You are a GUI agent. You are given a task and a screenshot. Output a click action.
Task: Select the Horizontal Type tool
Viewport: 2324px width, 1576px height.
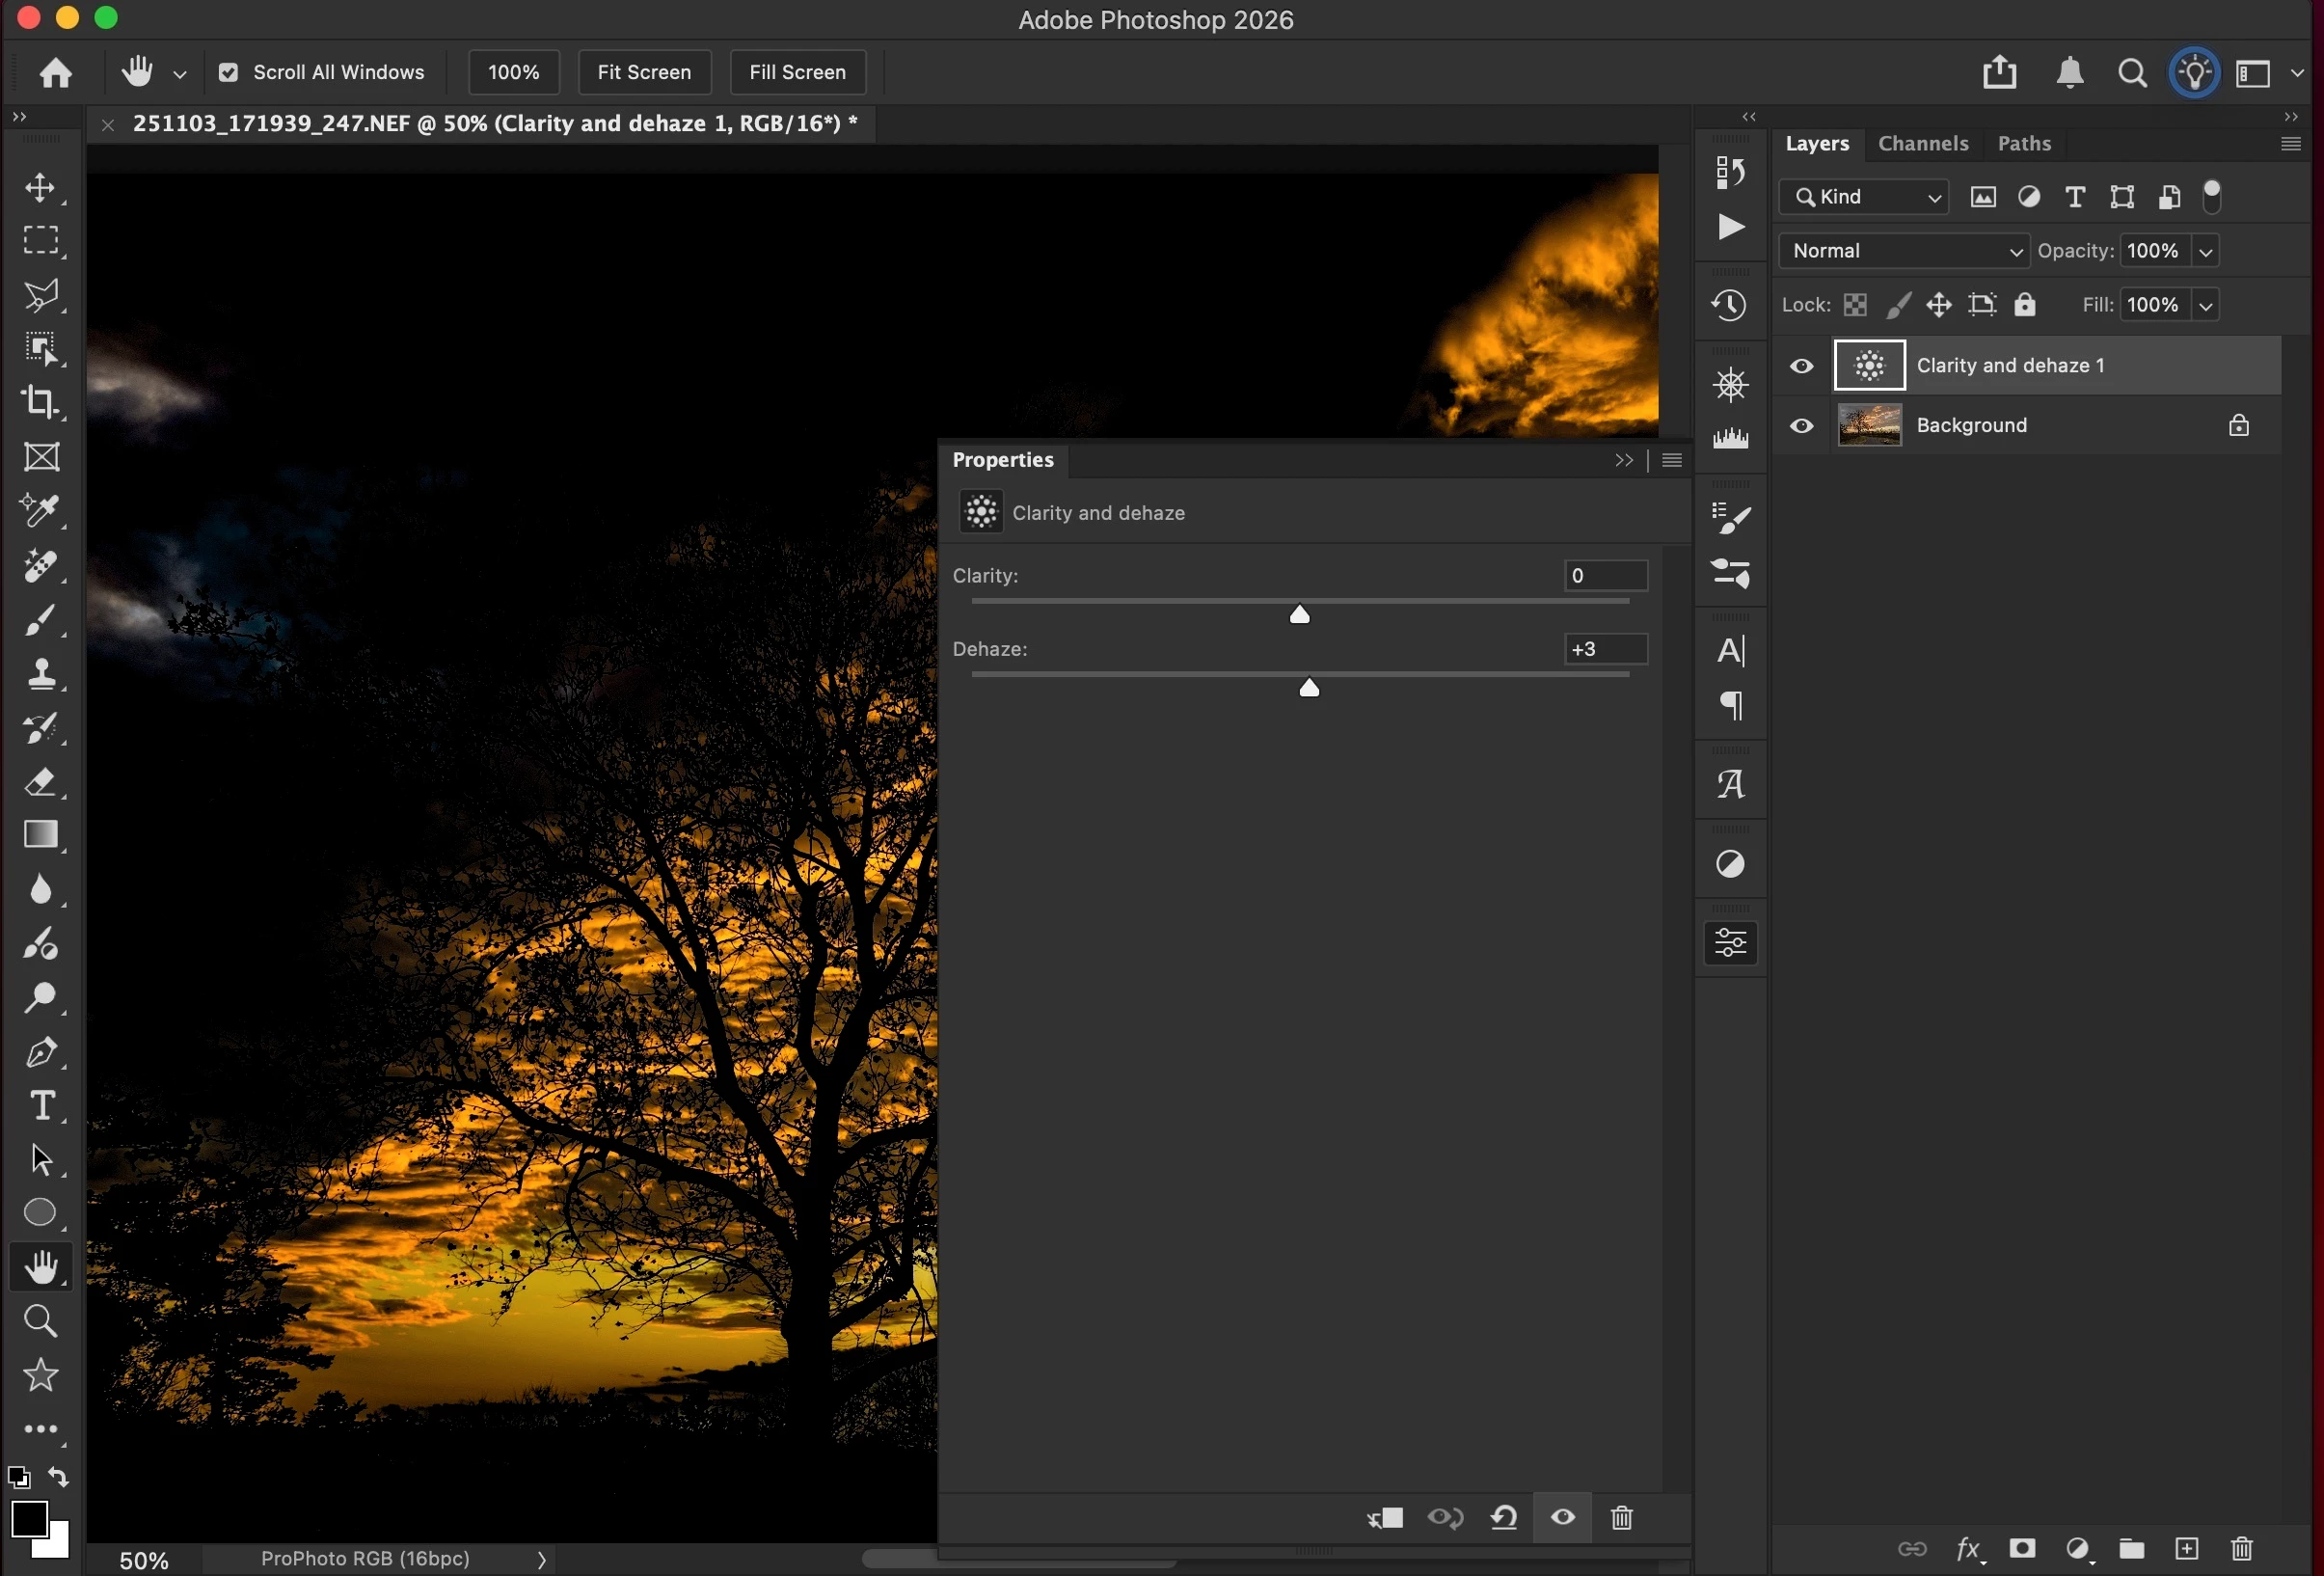(x=40, y=1106)
